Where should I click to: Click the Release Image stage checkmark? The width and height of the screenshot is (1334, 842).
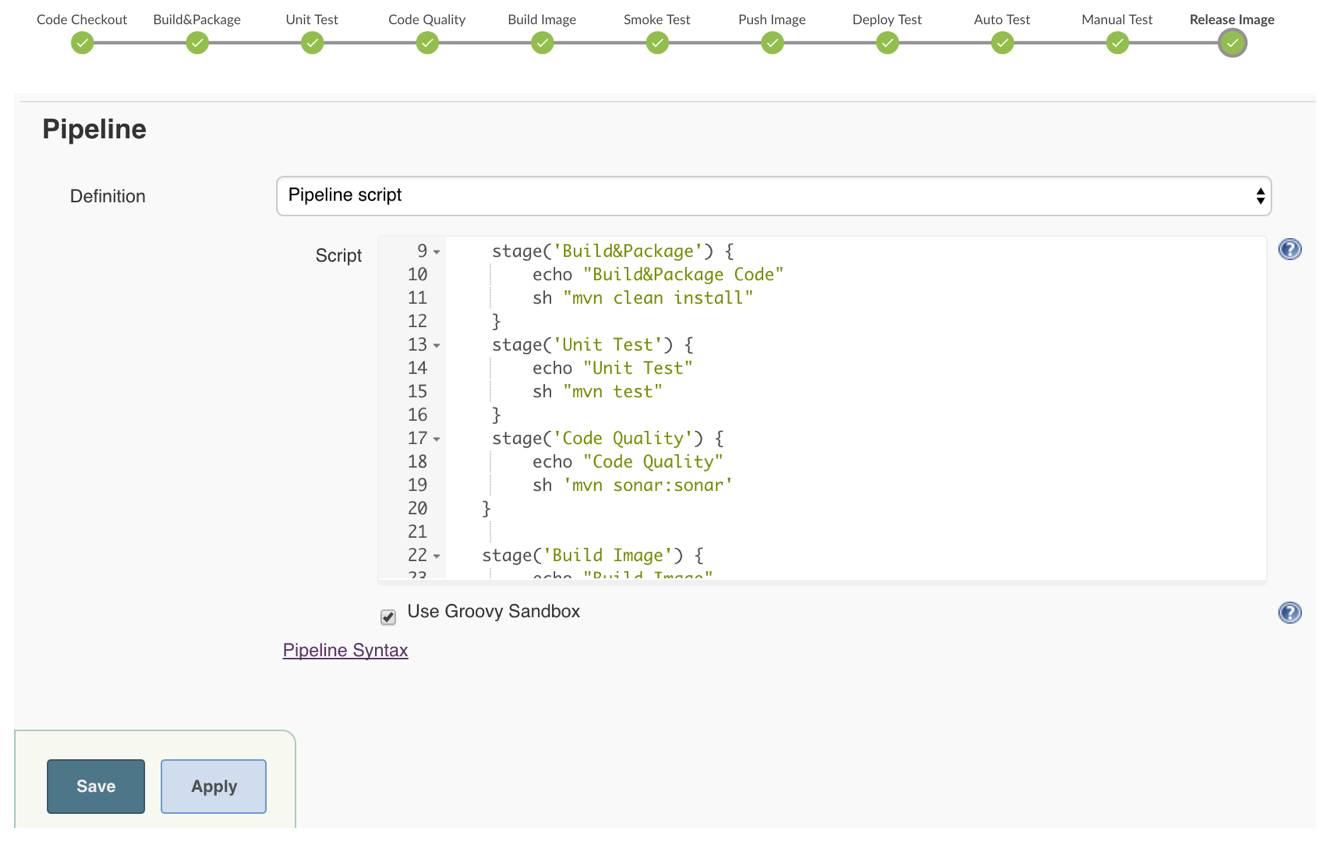point(1232,43)
